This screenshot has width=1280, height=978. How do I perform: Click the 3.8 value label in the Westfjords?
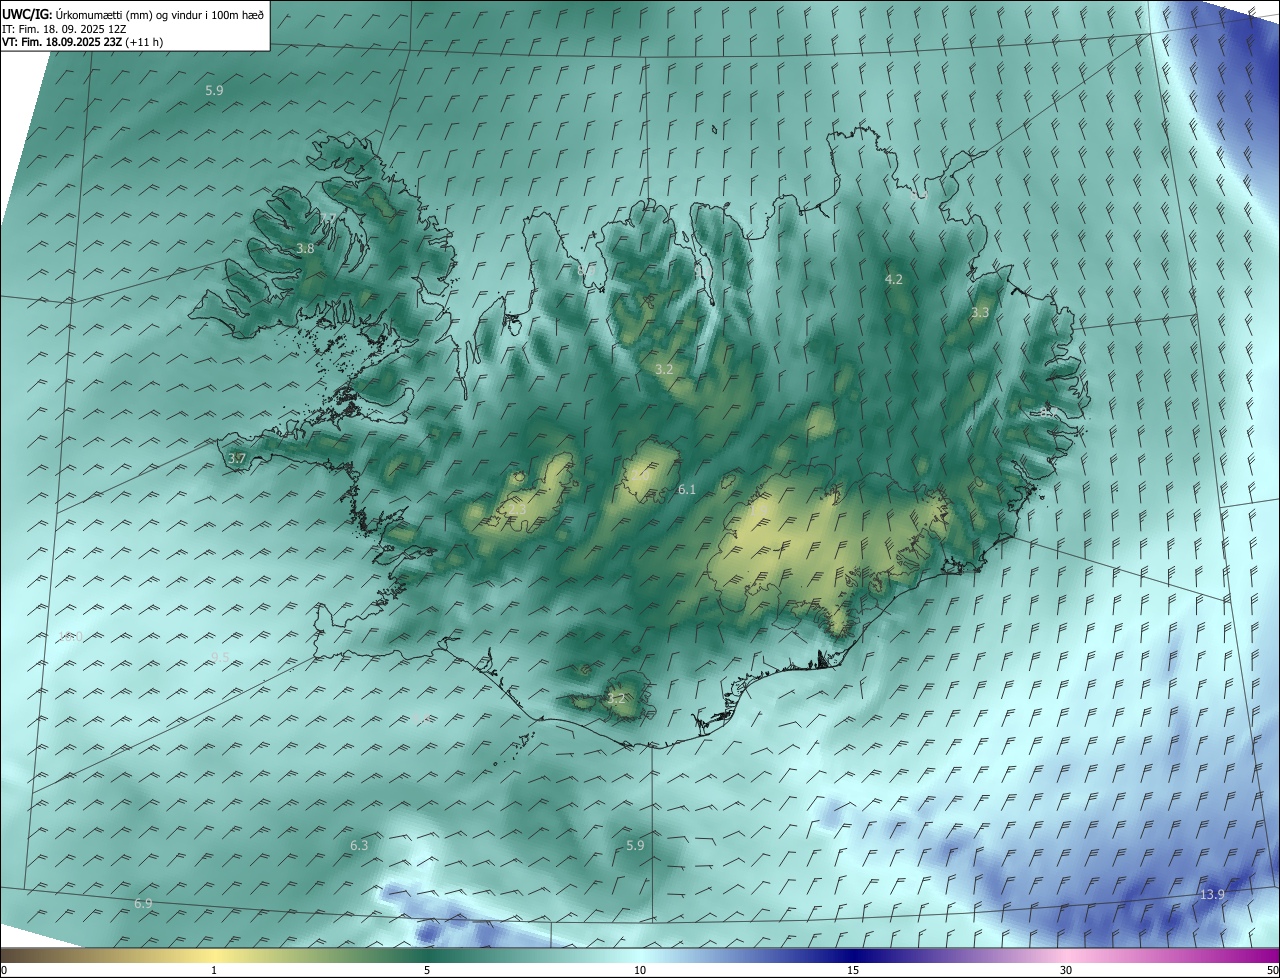pyautogui.click(x=306, y=249)
